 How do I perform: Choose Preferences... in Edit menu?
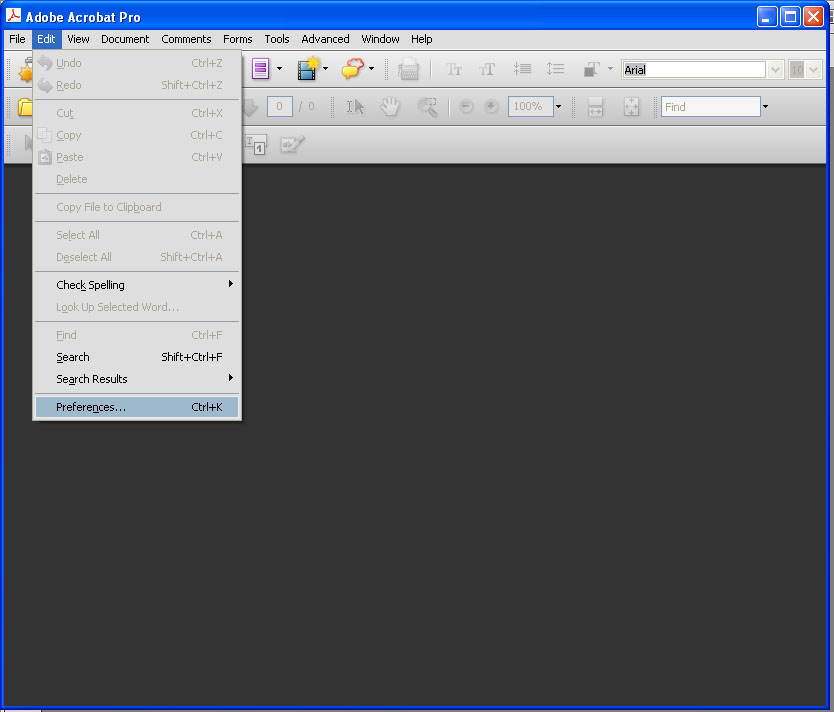click(x=137, y=407)
